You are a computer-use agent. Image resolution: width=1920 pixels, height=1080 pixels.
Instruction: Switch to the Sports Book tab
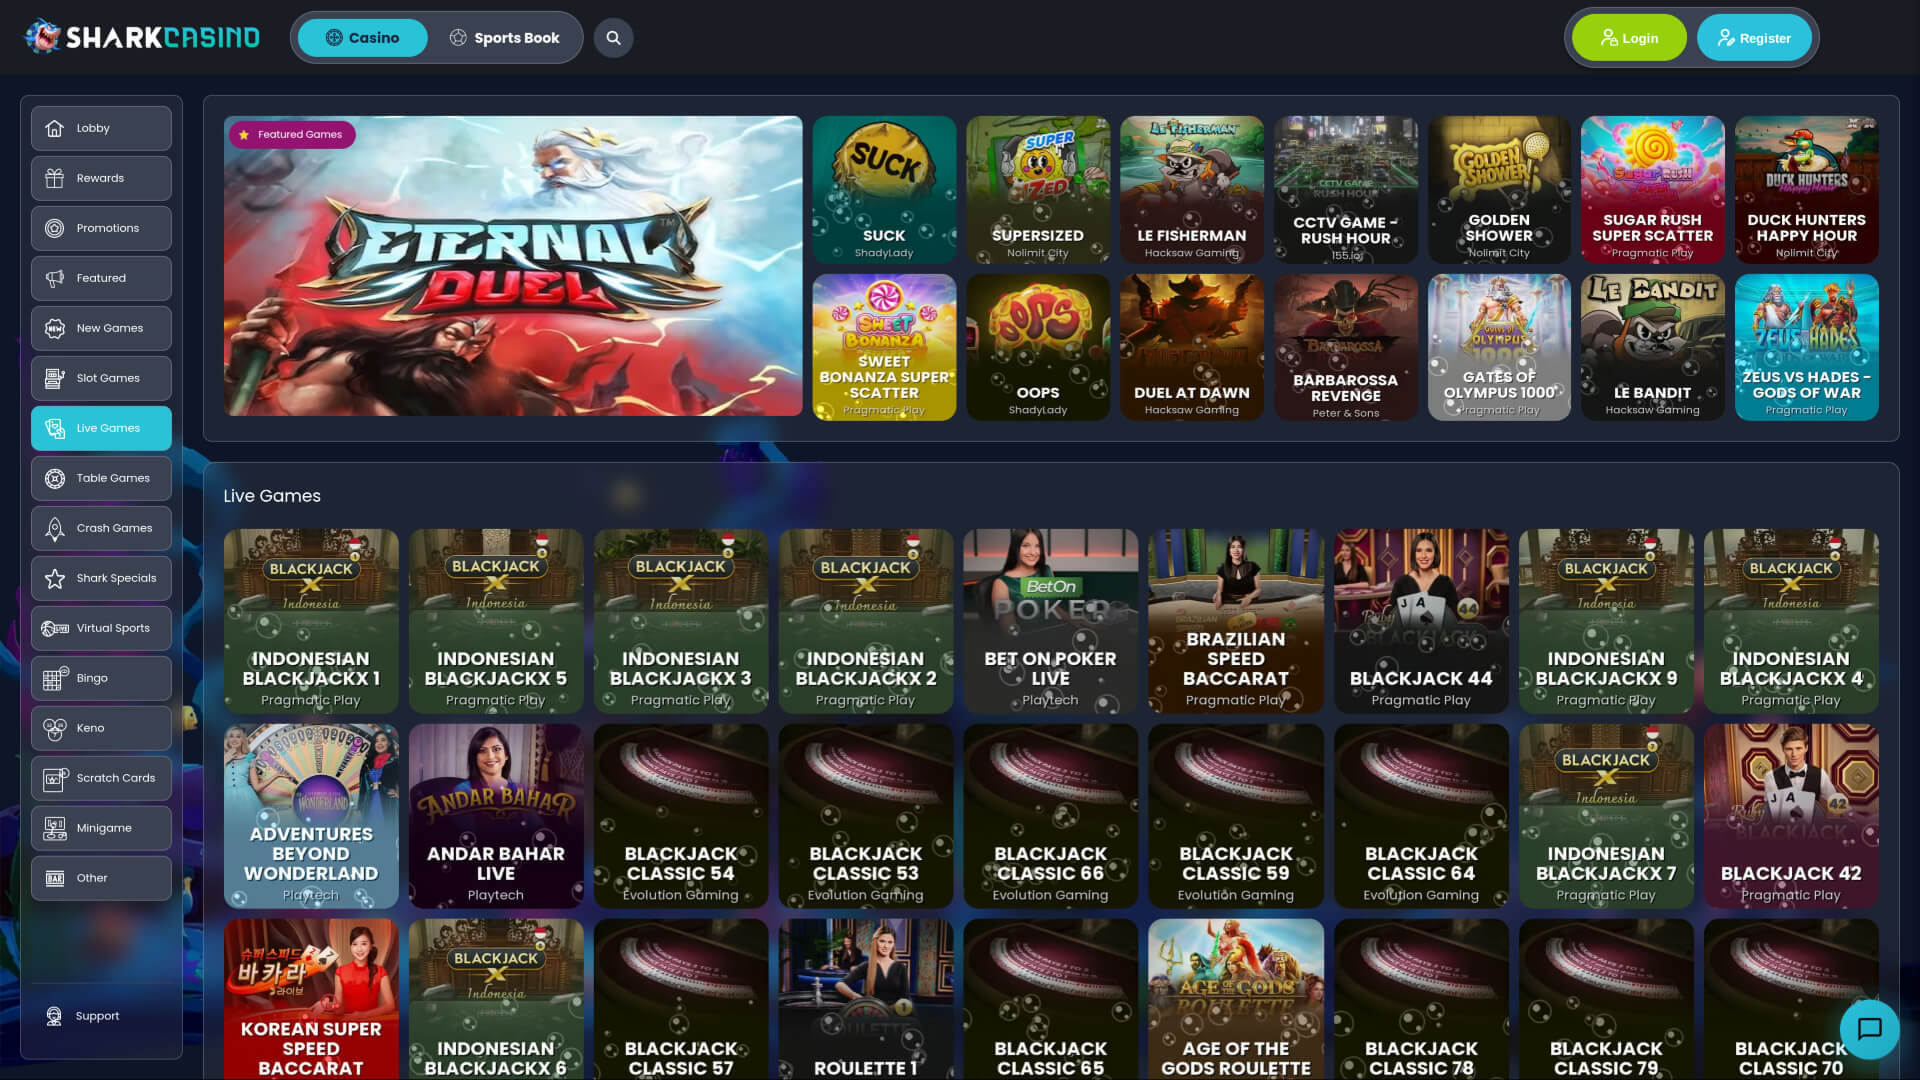pos(505,37)
